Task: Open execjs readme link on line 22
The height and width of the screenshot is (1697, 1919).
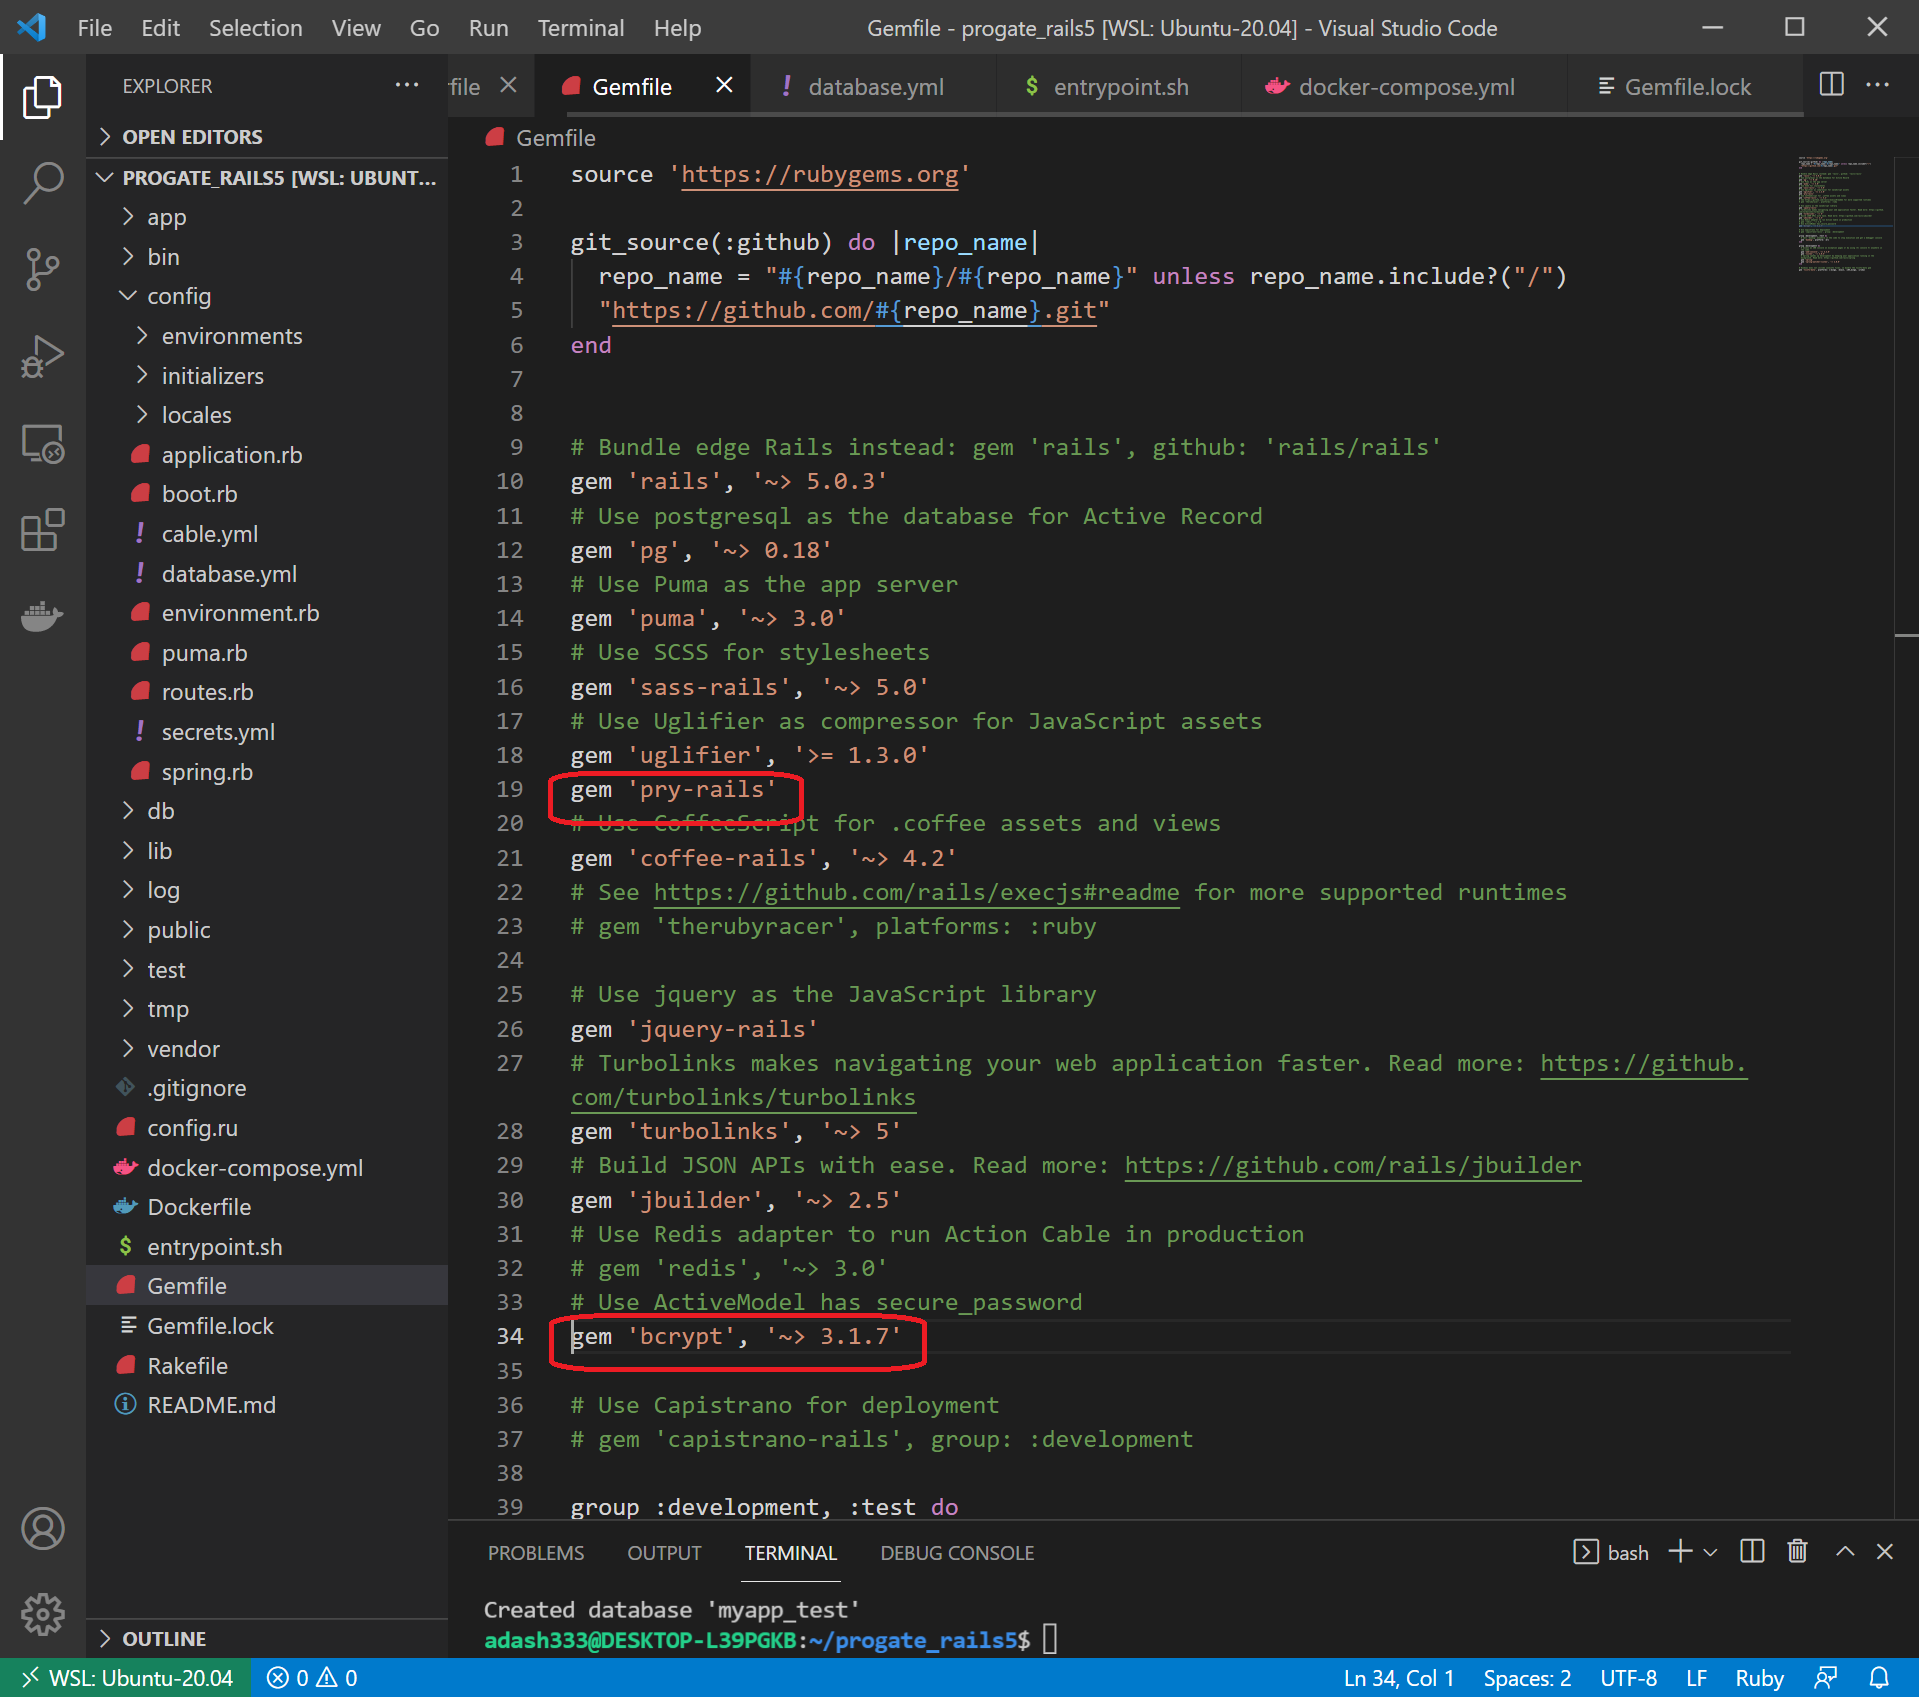Action: point(916,892)
